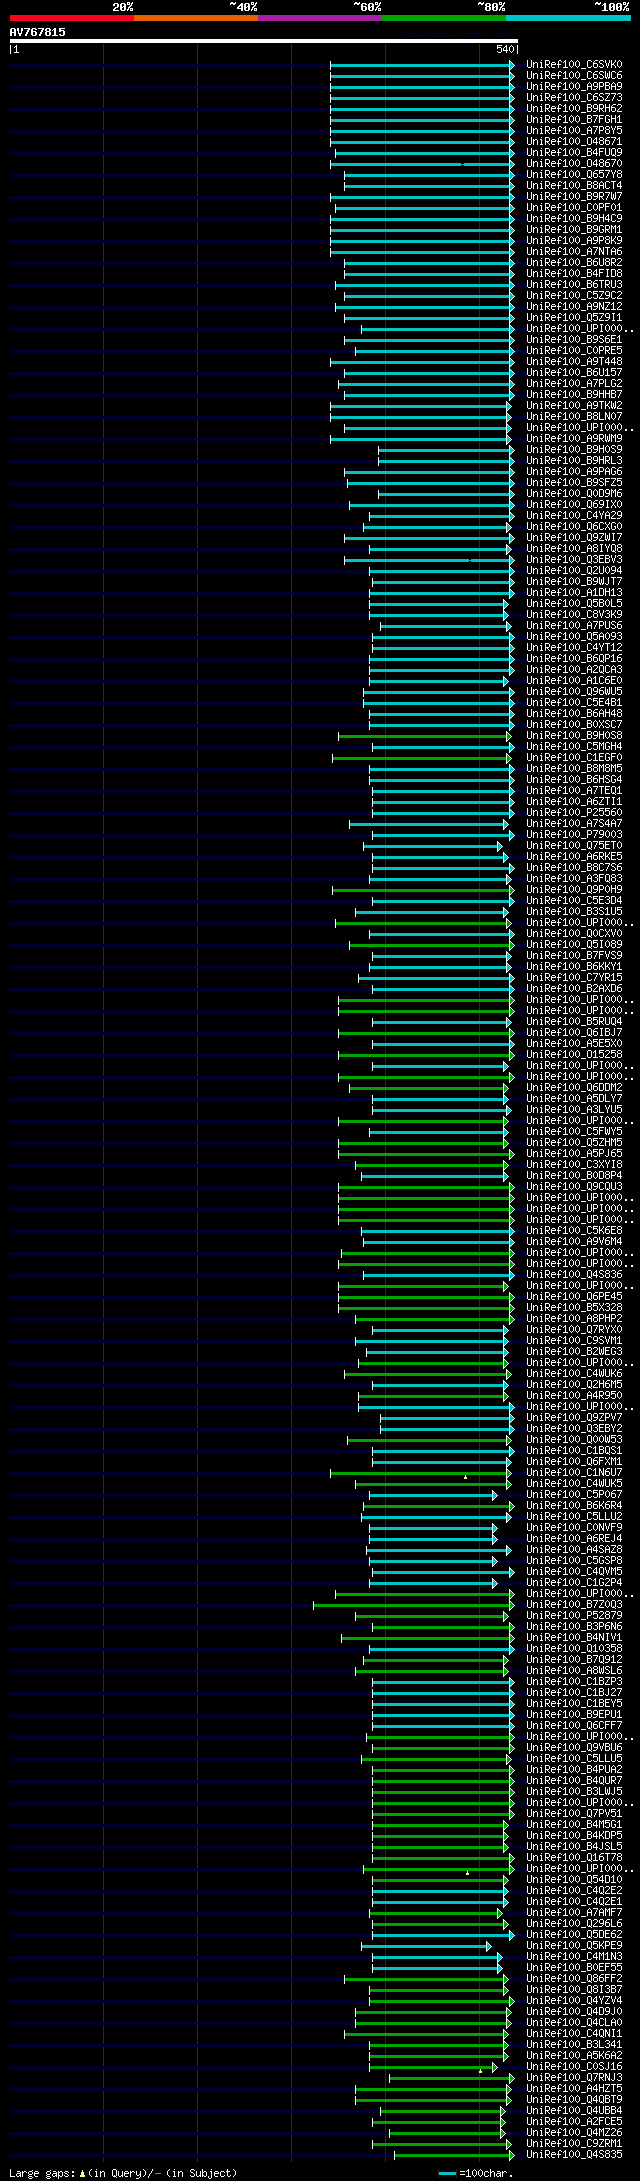Select the UniRef100_Q10358 label
Image resolution: width=640 pixels, height=2181 pixels.
click(x=574, y=1648)
